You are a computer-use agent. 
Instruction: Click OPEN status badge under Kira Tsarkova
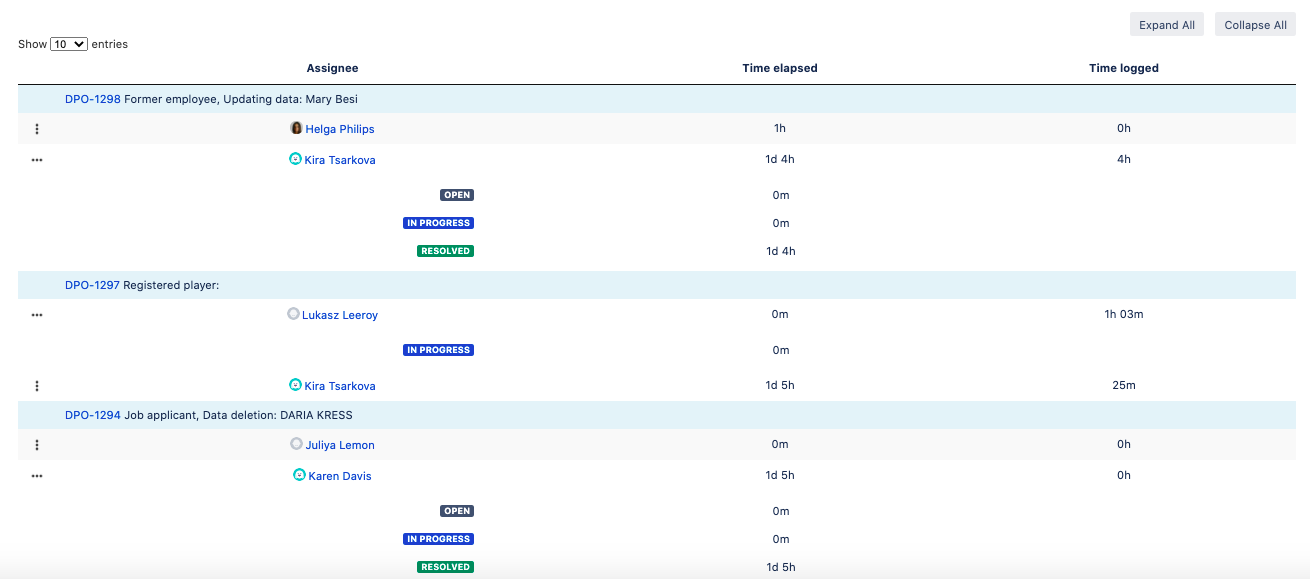click(457, 195)
